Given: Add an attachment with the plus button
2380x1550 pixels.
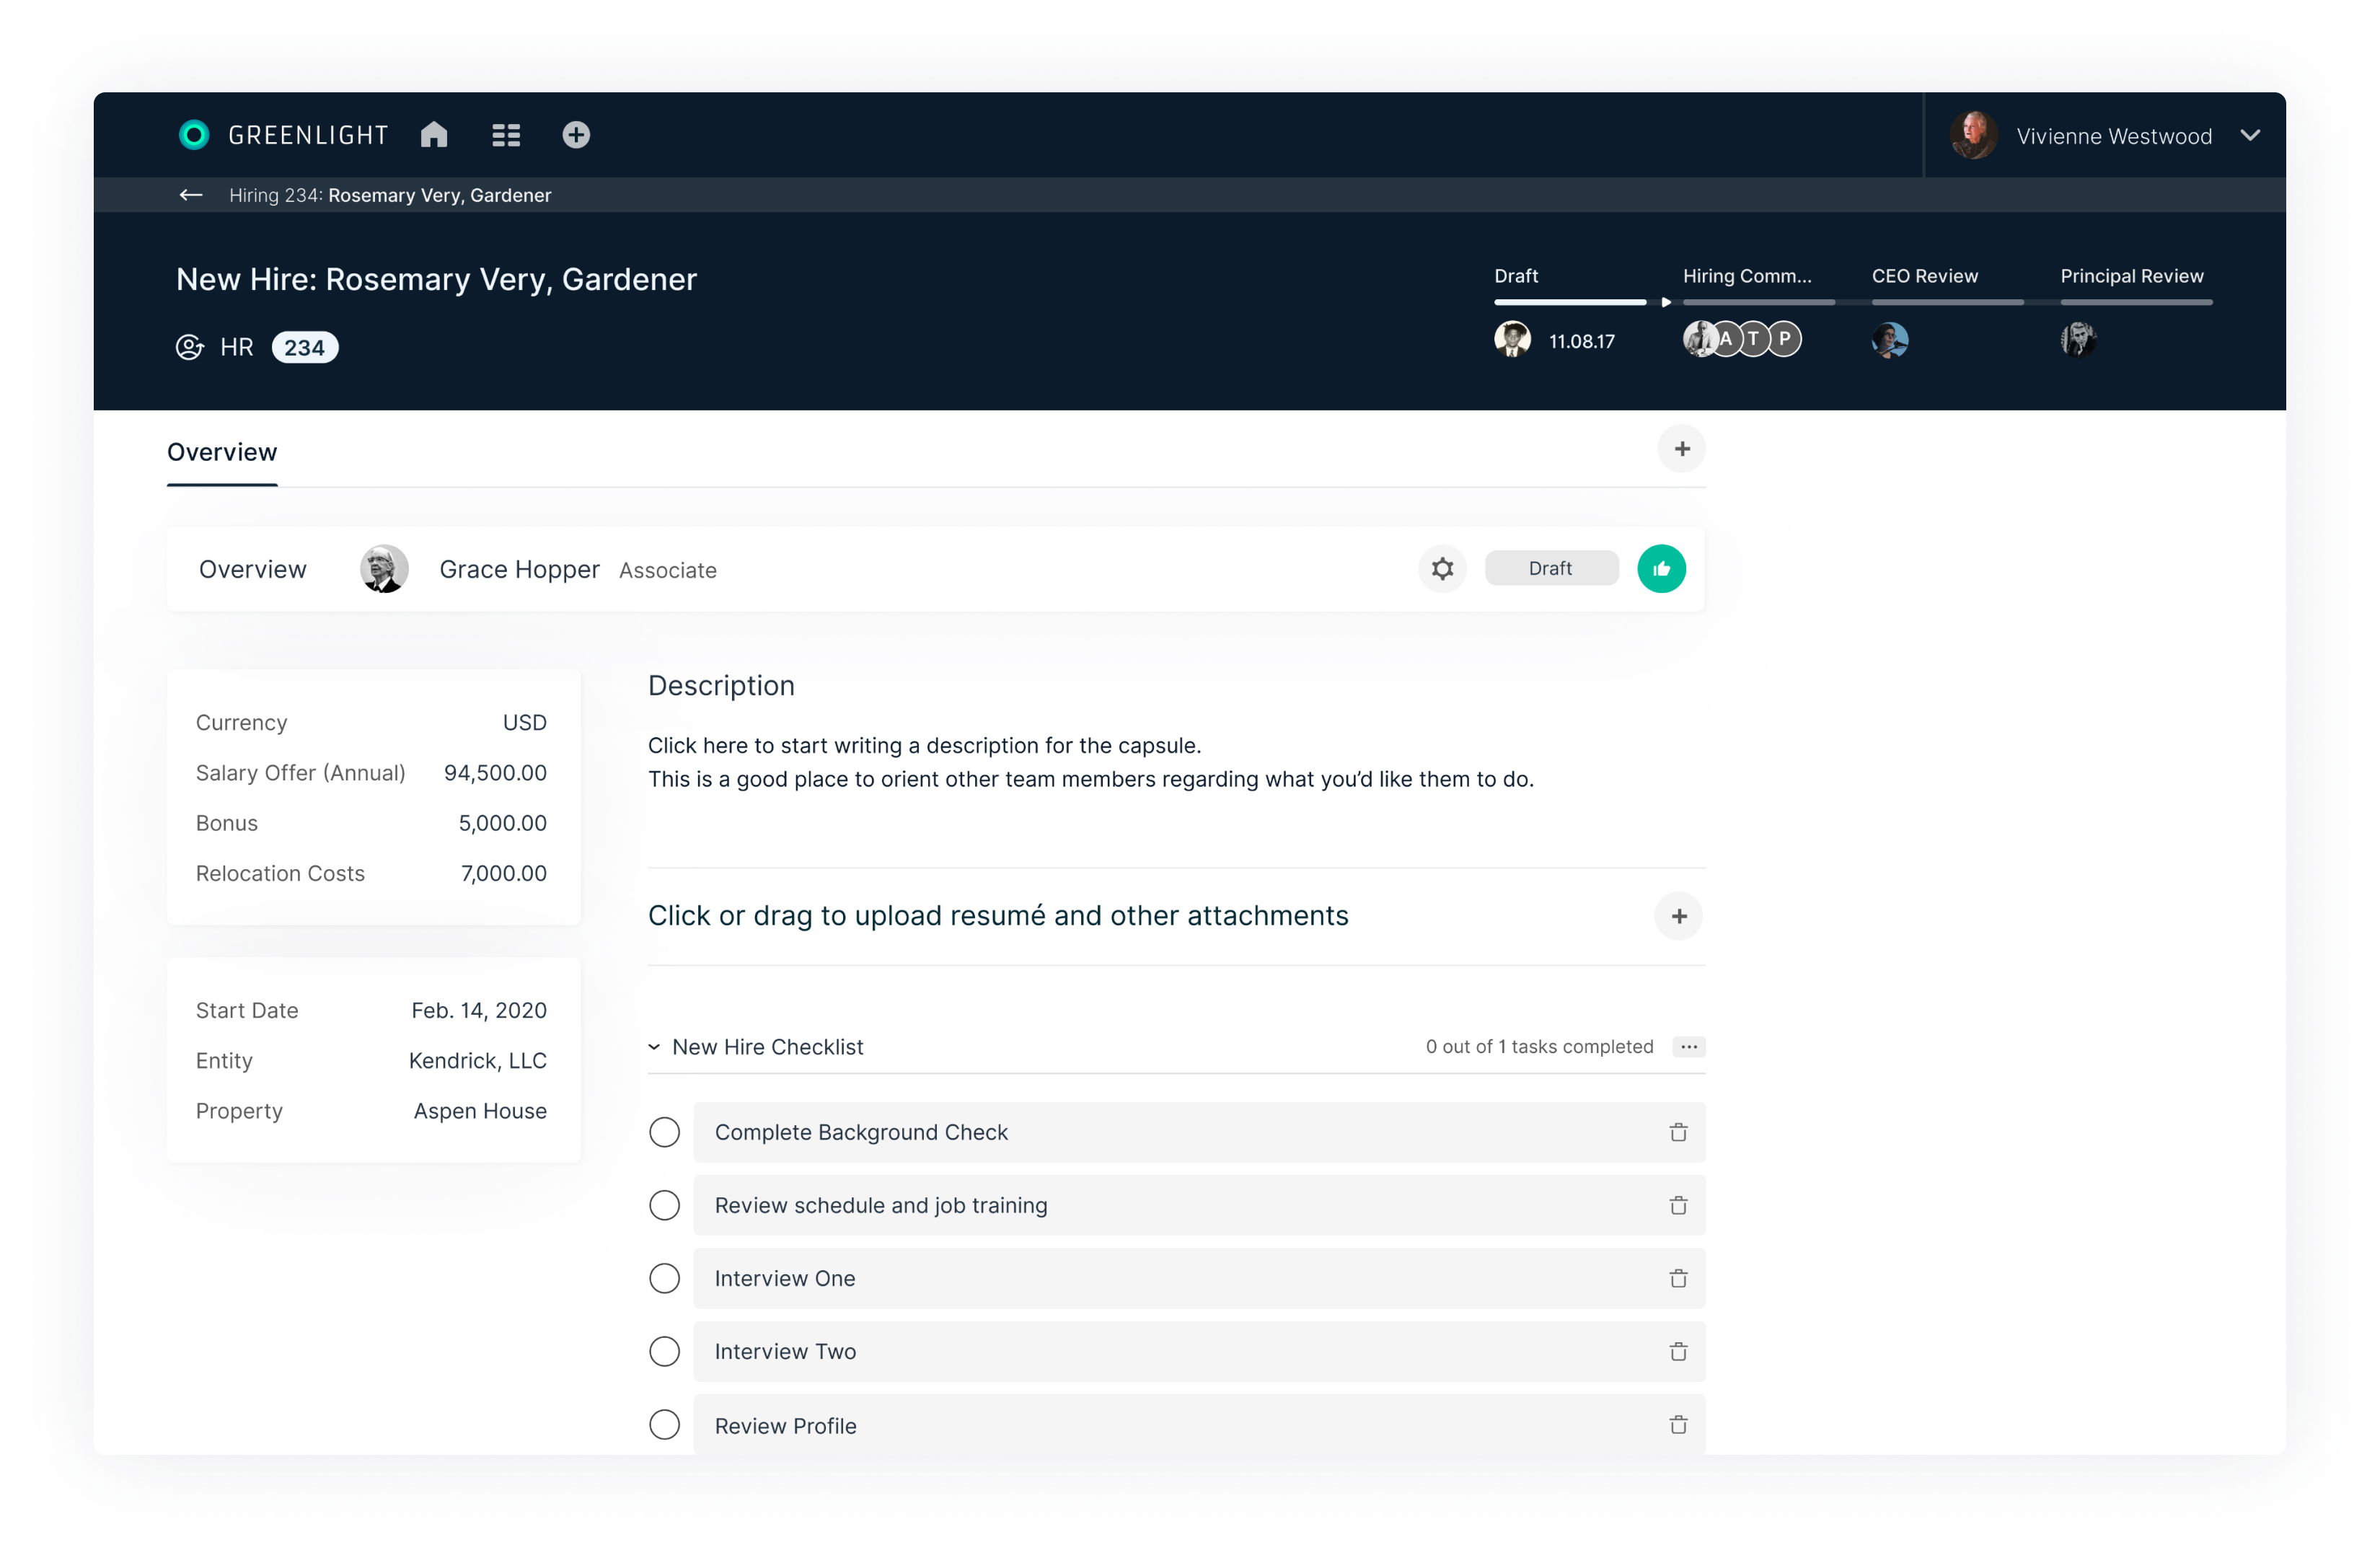Looking at the screenshot, I should coord(1679,916).
